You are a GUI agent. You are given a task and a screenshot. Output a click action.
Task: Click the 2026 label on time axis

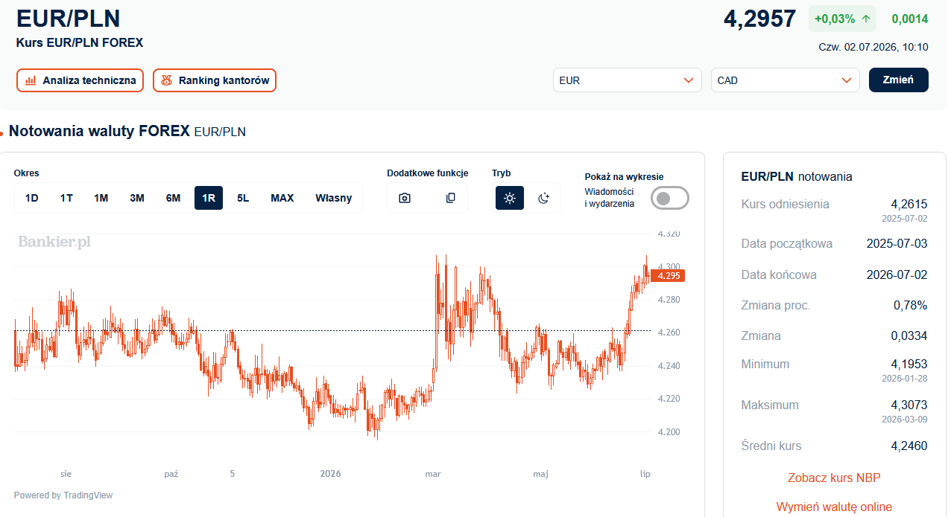330,473
